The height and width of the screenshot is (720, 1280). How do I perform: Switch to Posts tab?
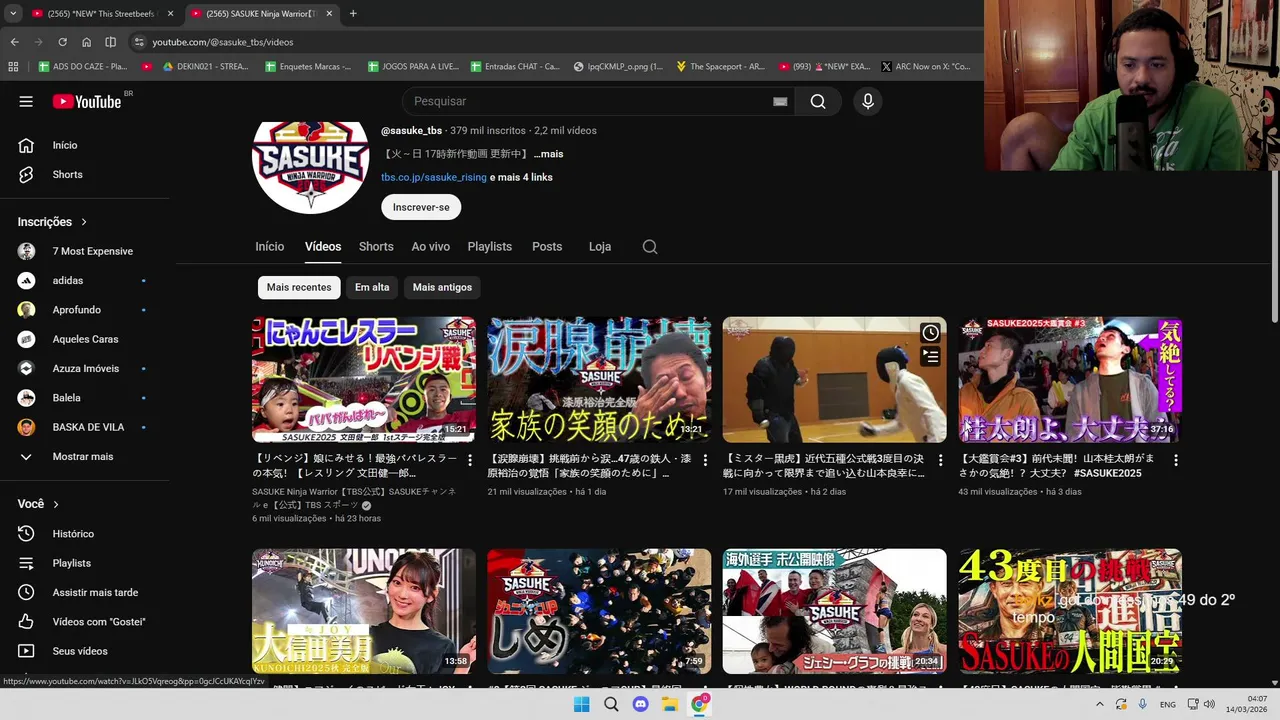point(547,247)
